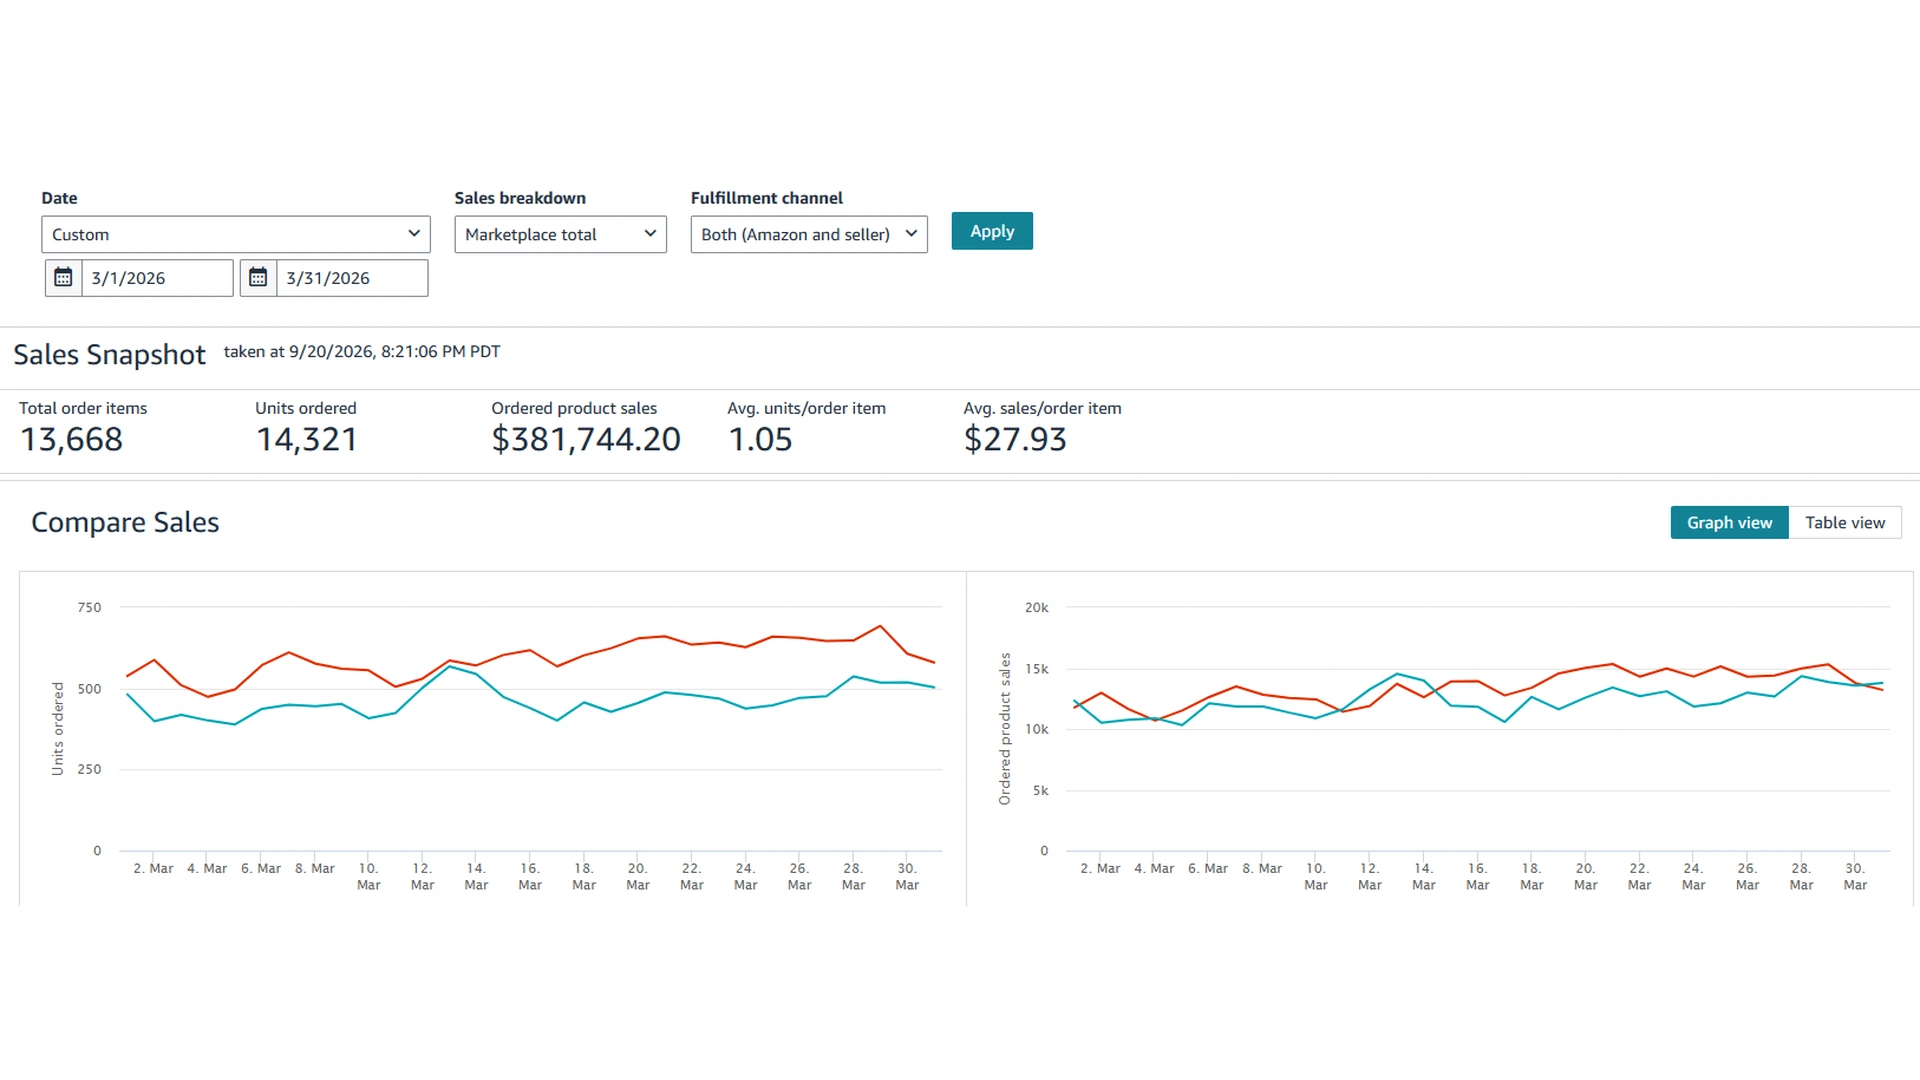Screen dimensions: 1920x1080
Task: Click the 20k tick on sales chart
Action: (1037, 607)
